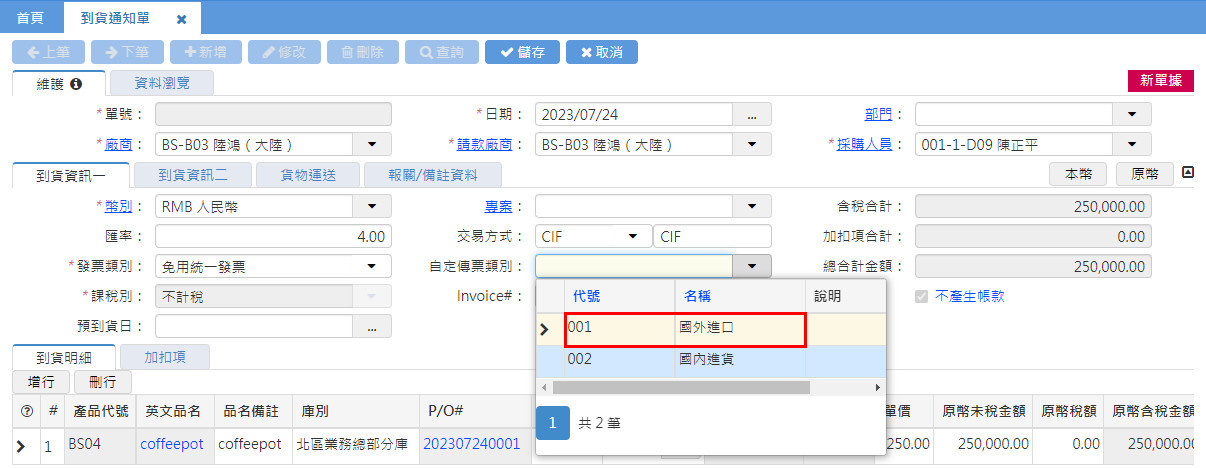Open the coffeepot link in 英文品名 column

pyautogui.click(x=171, y=443)
